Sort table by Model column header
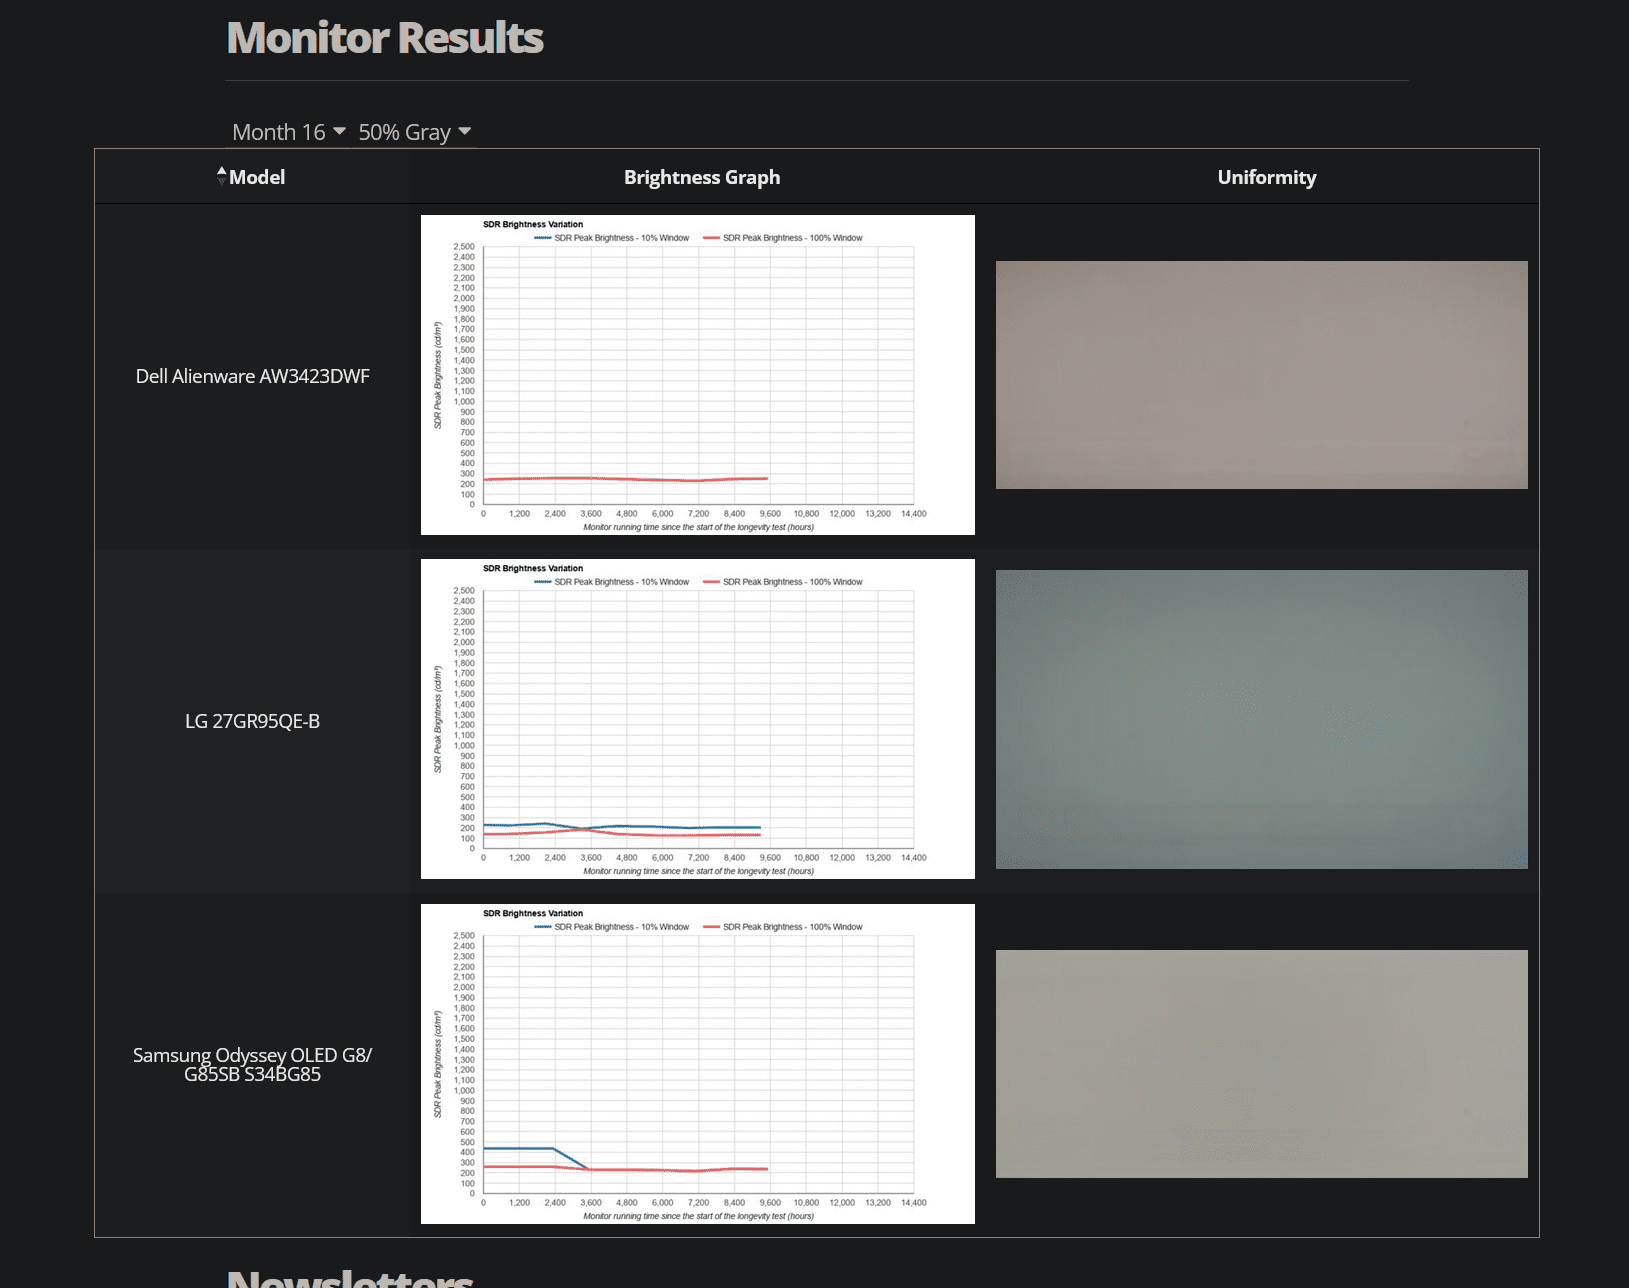This screenshot has height=1288, width=1629. [x=252, y=177]
